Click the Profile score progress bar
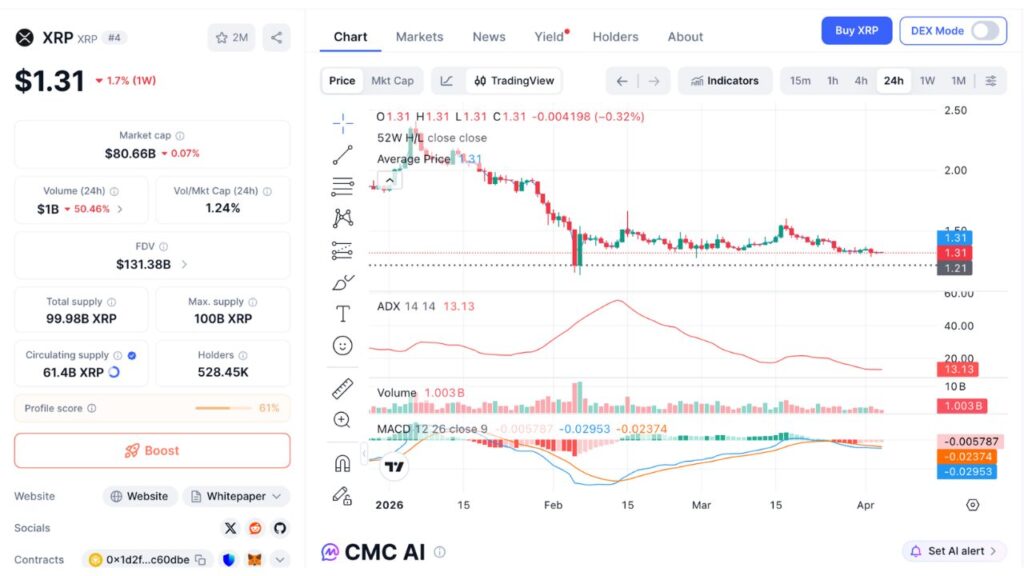The image size is (1024, 576). [x=222, y=408]
